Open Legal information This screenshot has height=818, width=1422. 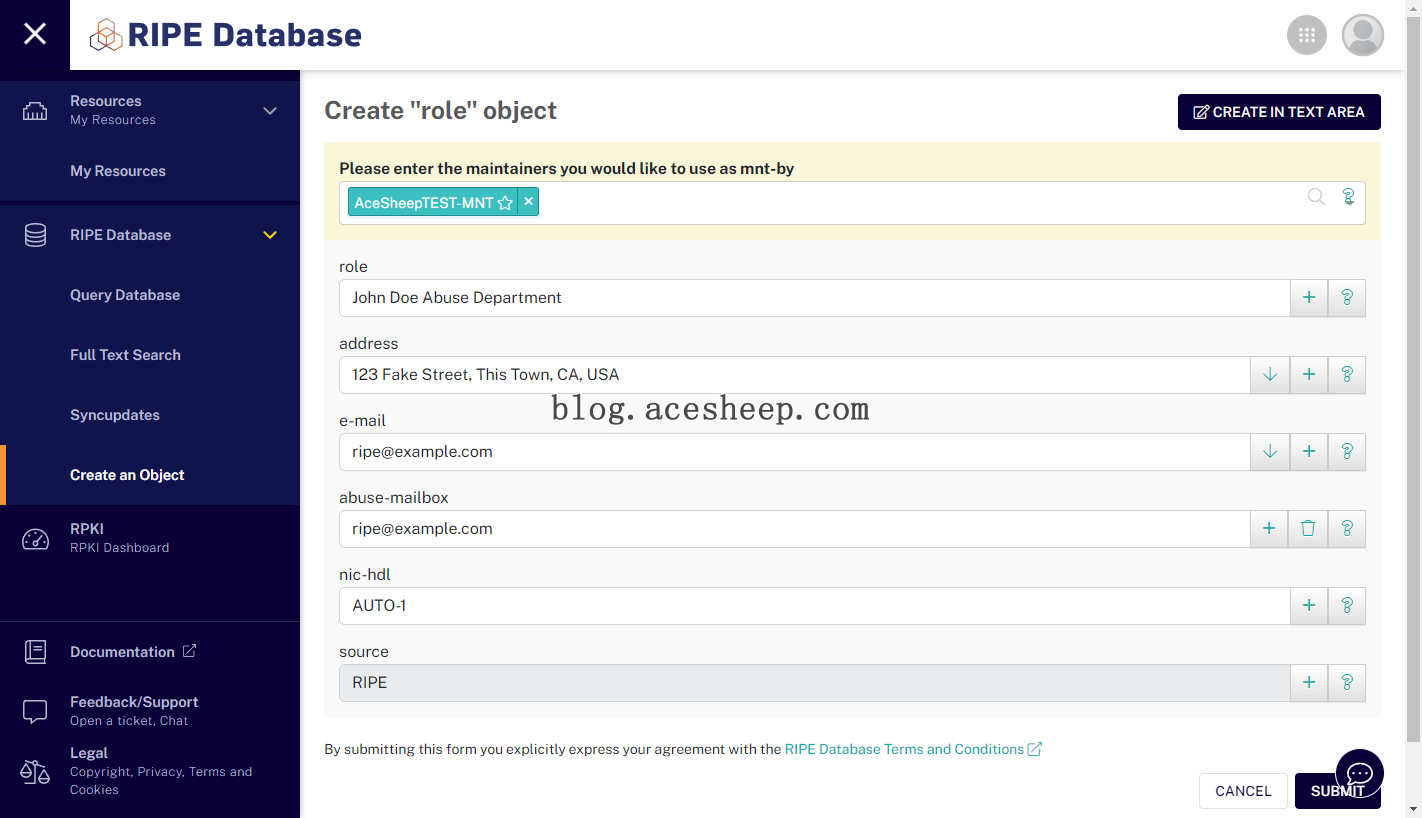pos(161,771)
